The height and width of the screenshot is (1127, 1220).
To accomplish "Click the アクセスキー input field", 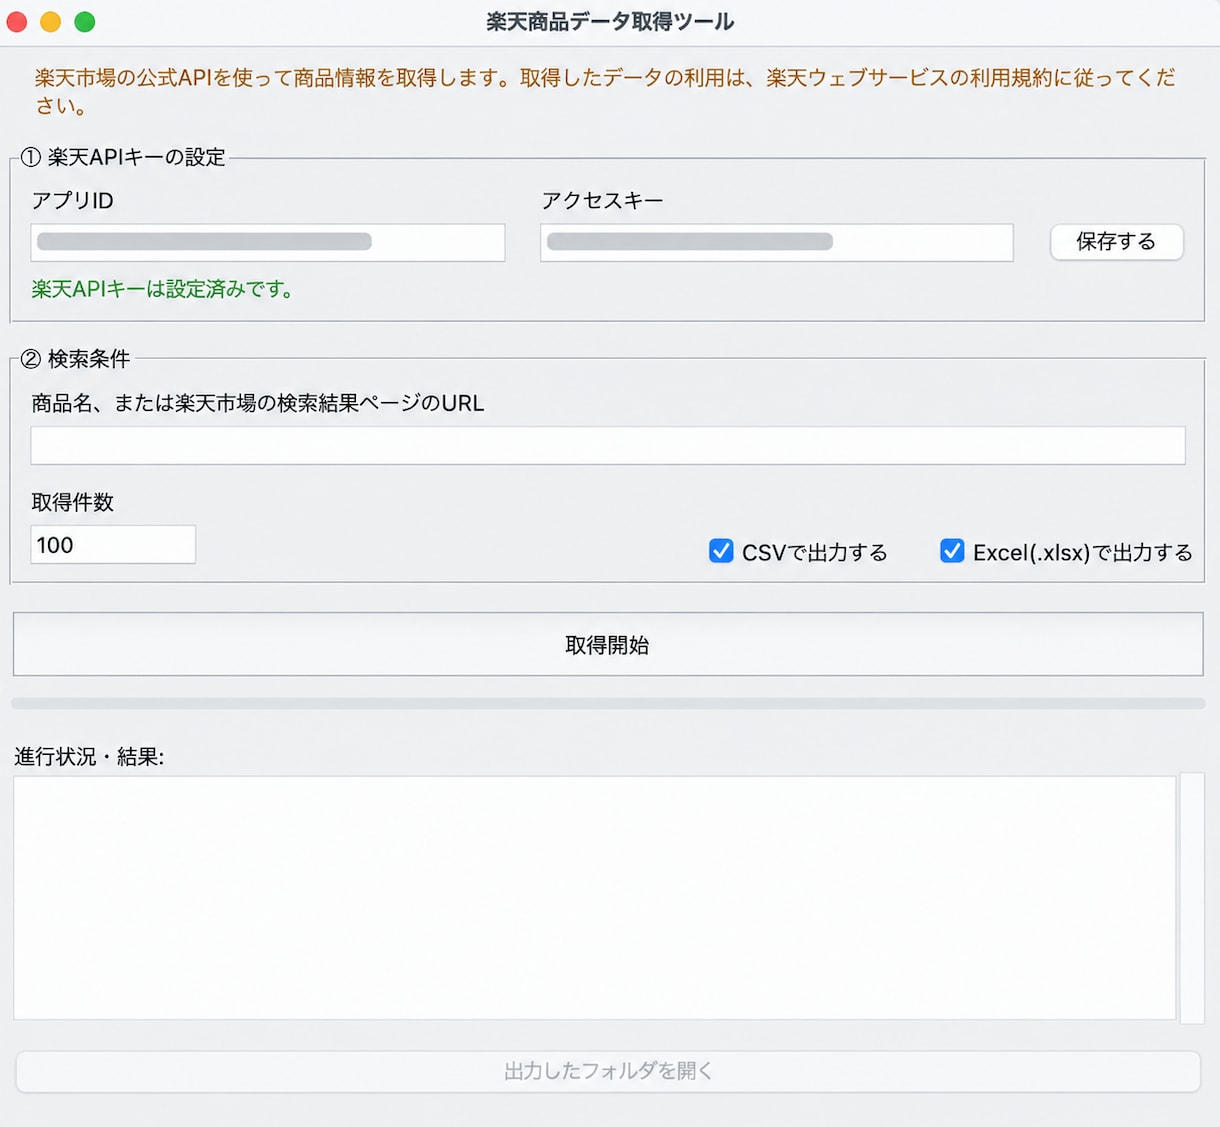I will tap(777, 242).
